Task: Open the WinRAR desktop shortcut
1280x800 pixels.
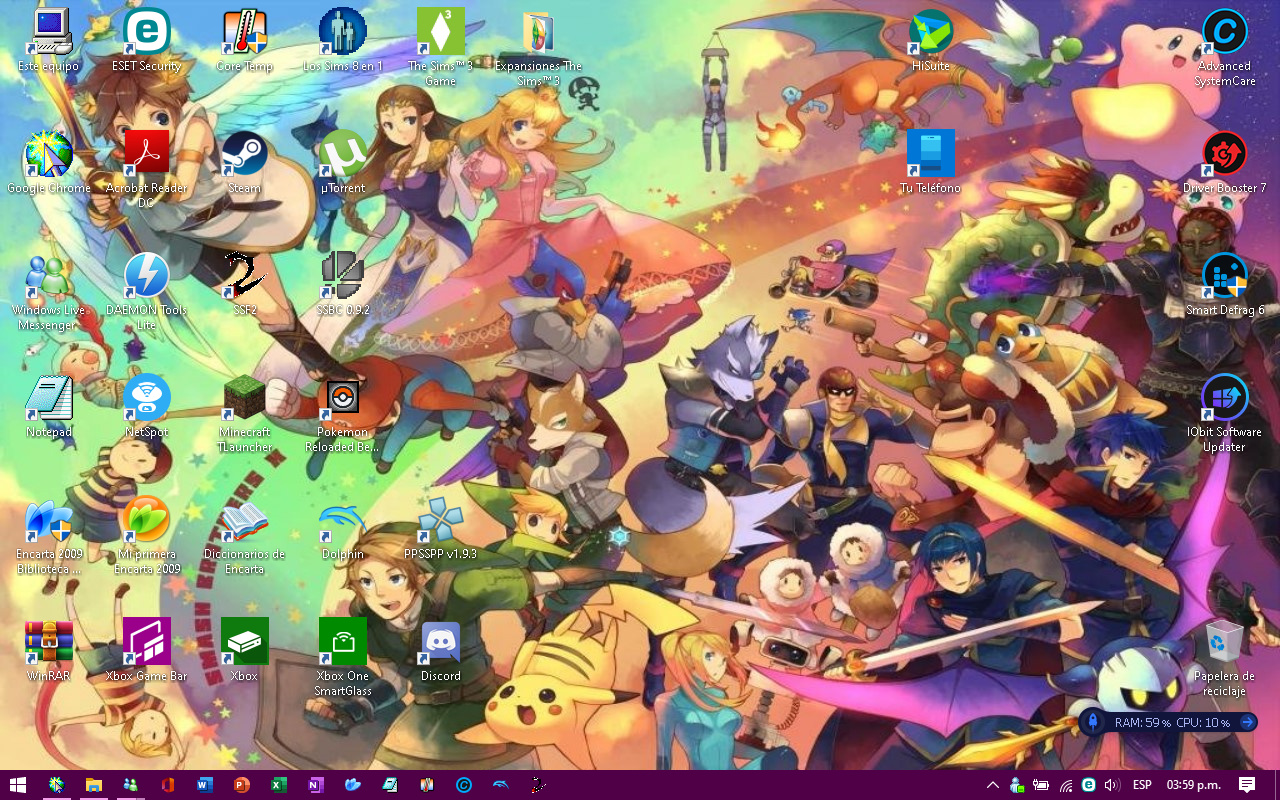Action: (49, 651)
